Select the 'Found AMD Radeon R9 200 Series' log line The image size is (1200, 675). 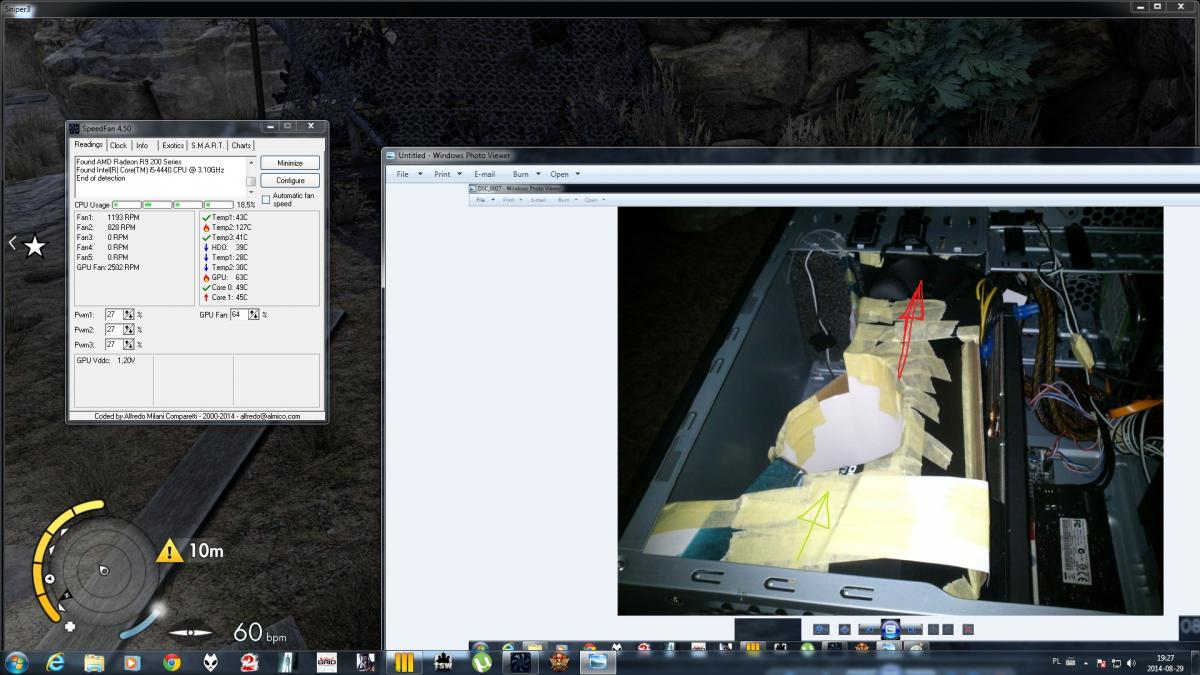pos(129,162)
